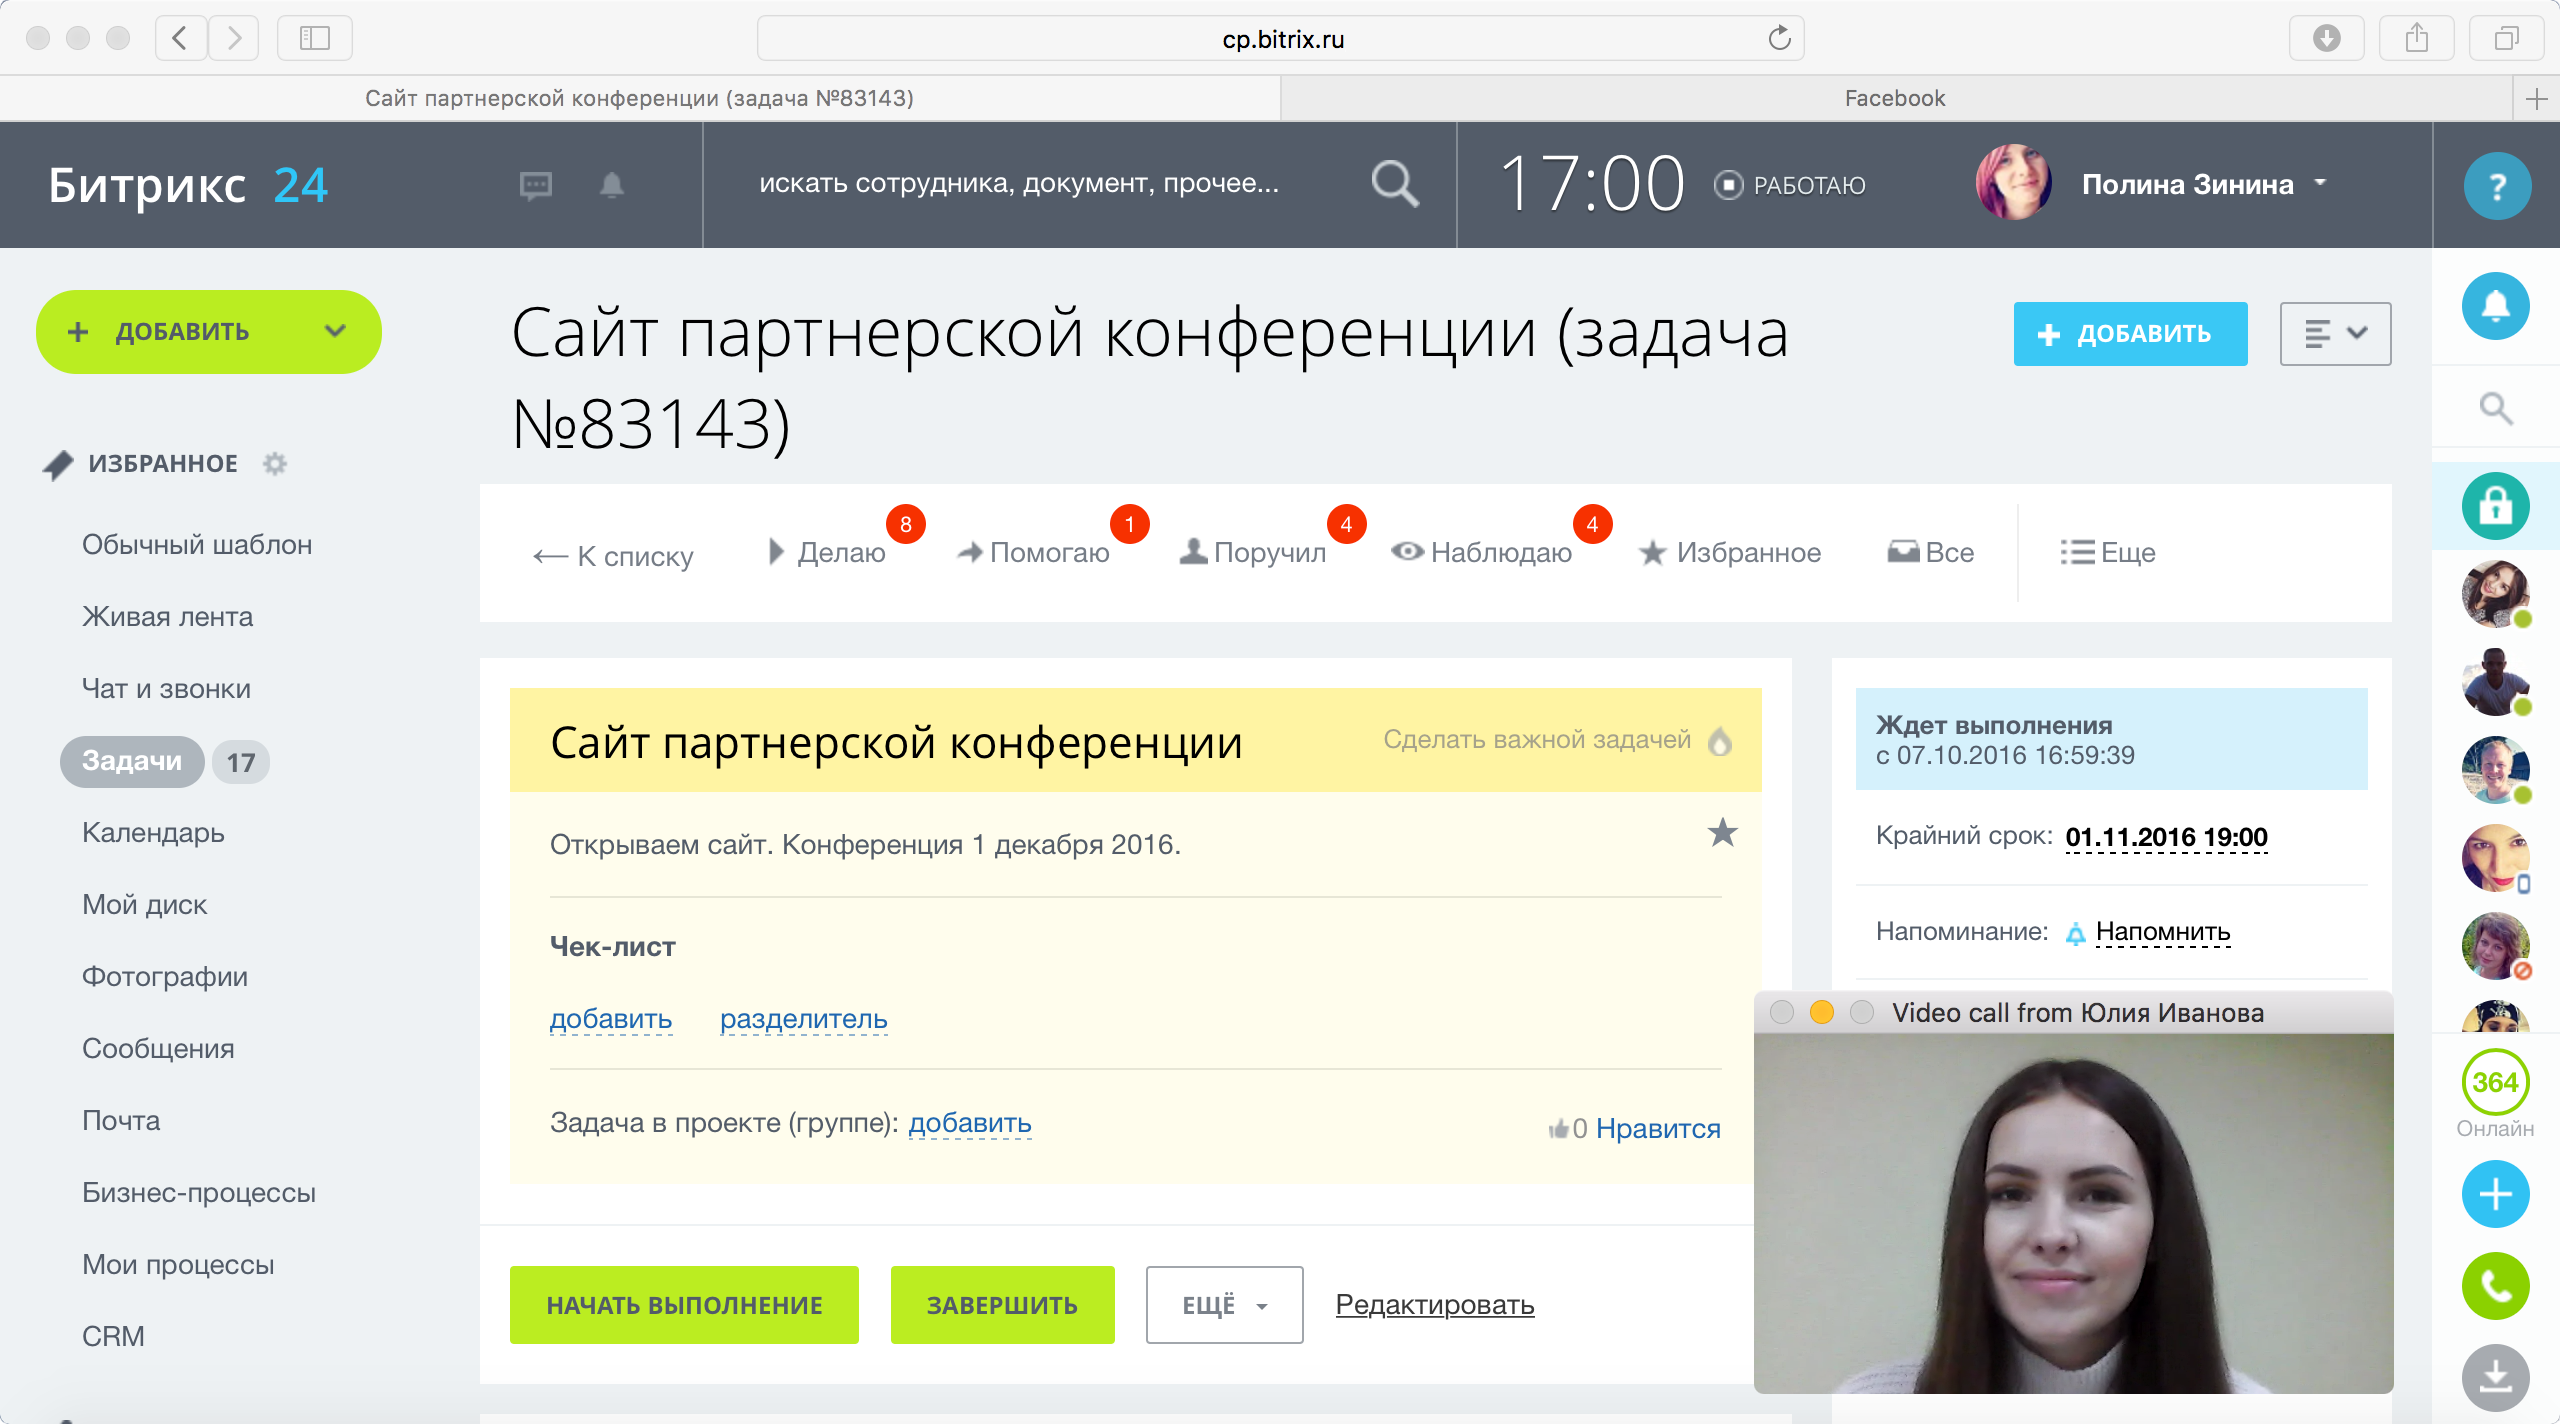Click the blue notifications bell in right sidebar
This screenshot has height=1424, width=2560.
[x=2494, y=306]
